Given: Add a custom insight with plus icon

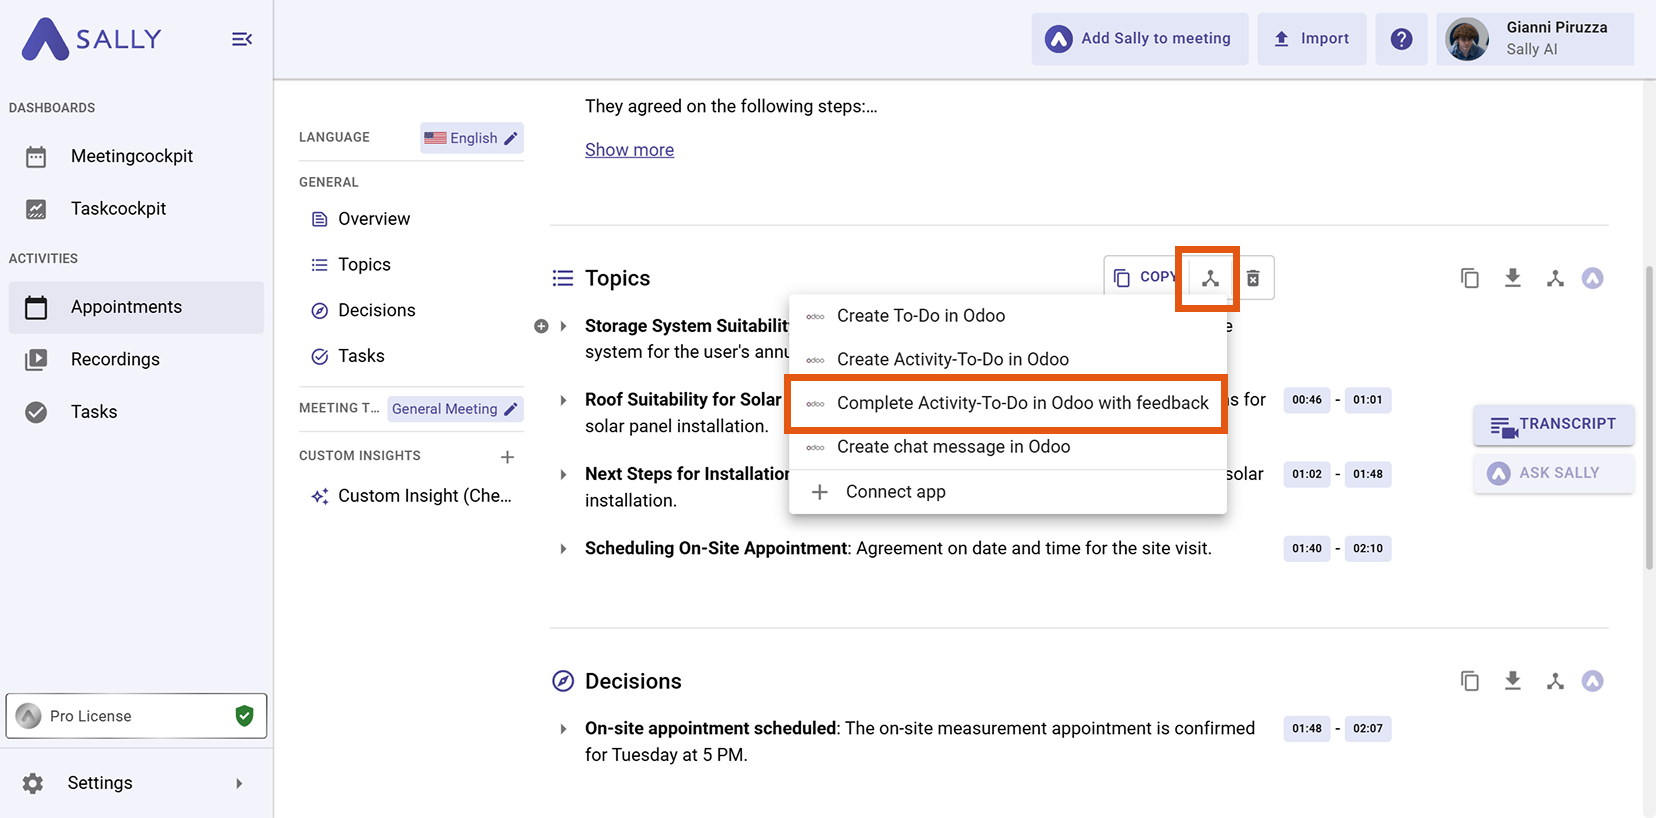Looking at the screenshot, I should coord(507,457).
